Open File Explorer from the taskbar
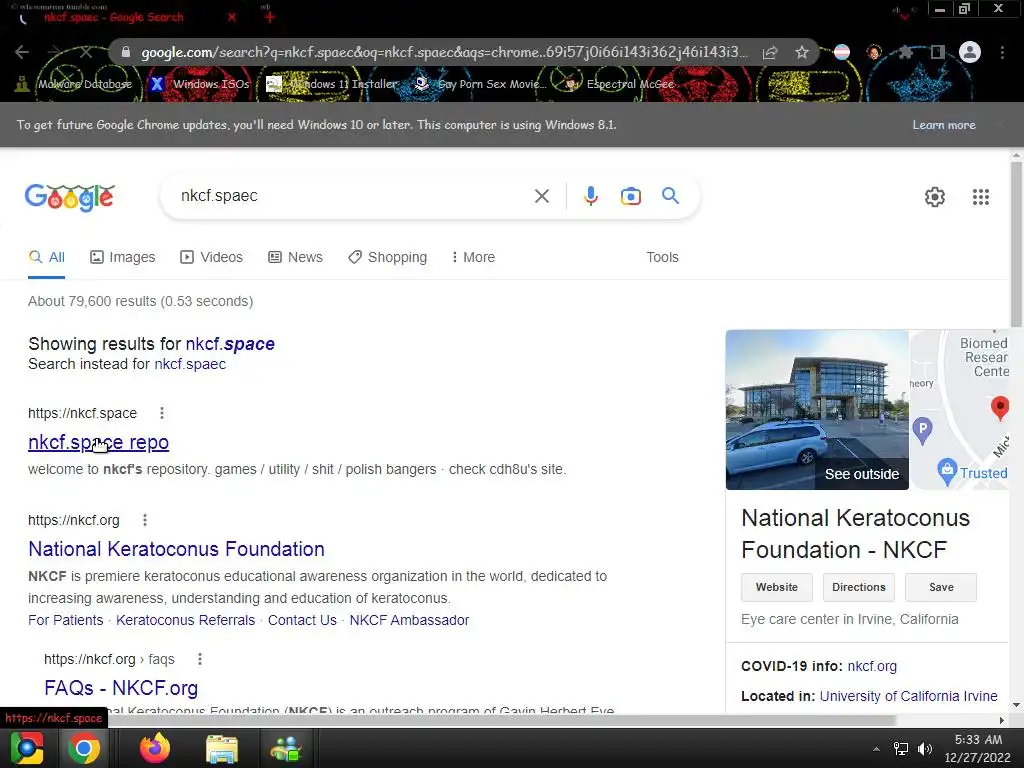The height and width of the screenshot is (768, 1024). (x=222, y=748)
